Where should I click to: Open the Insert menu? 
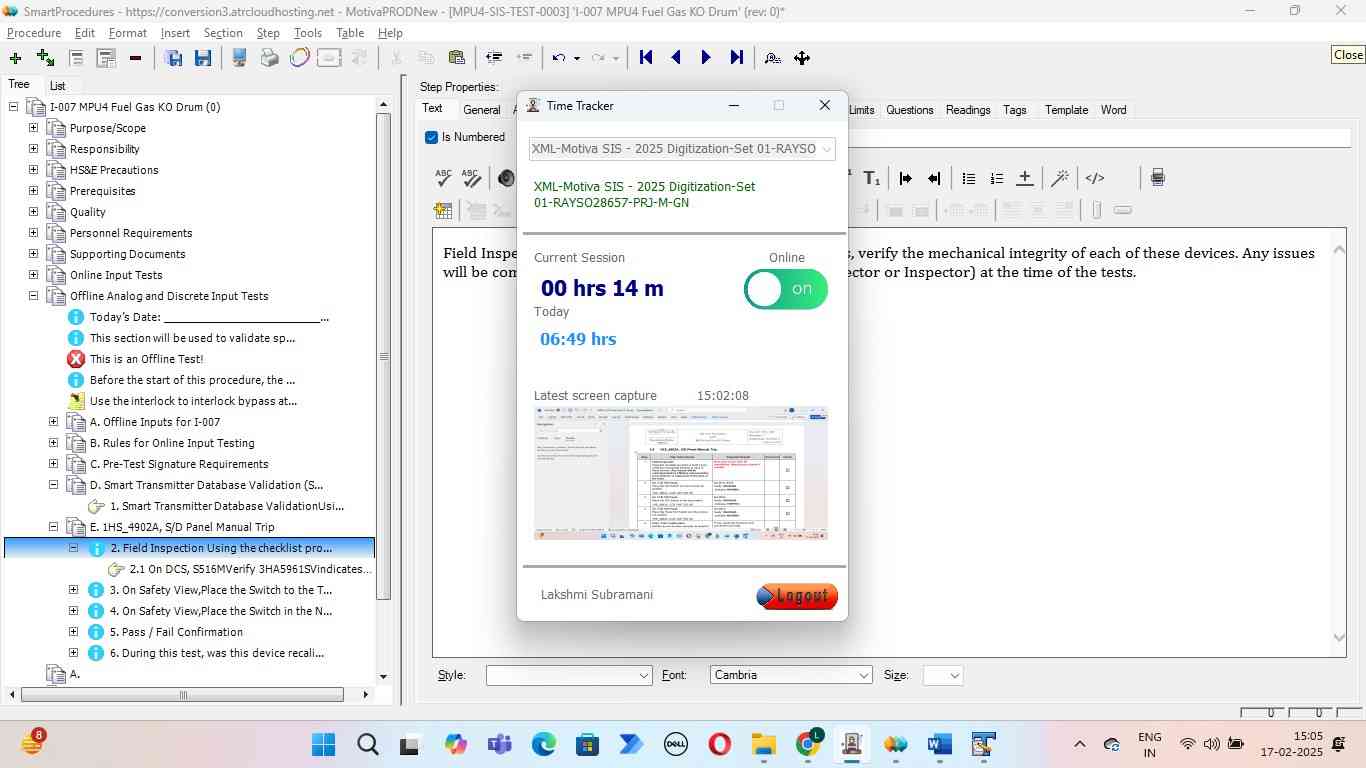[x=175, y=33]
